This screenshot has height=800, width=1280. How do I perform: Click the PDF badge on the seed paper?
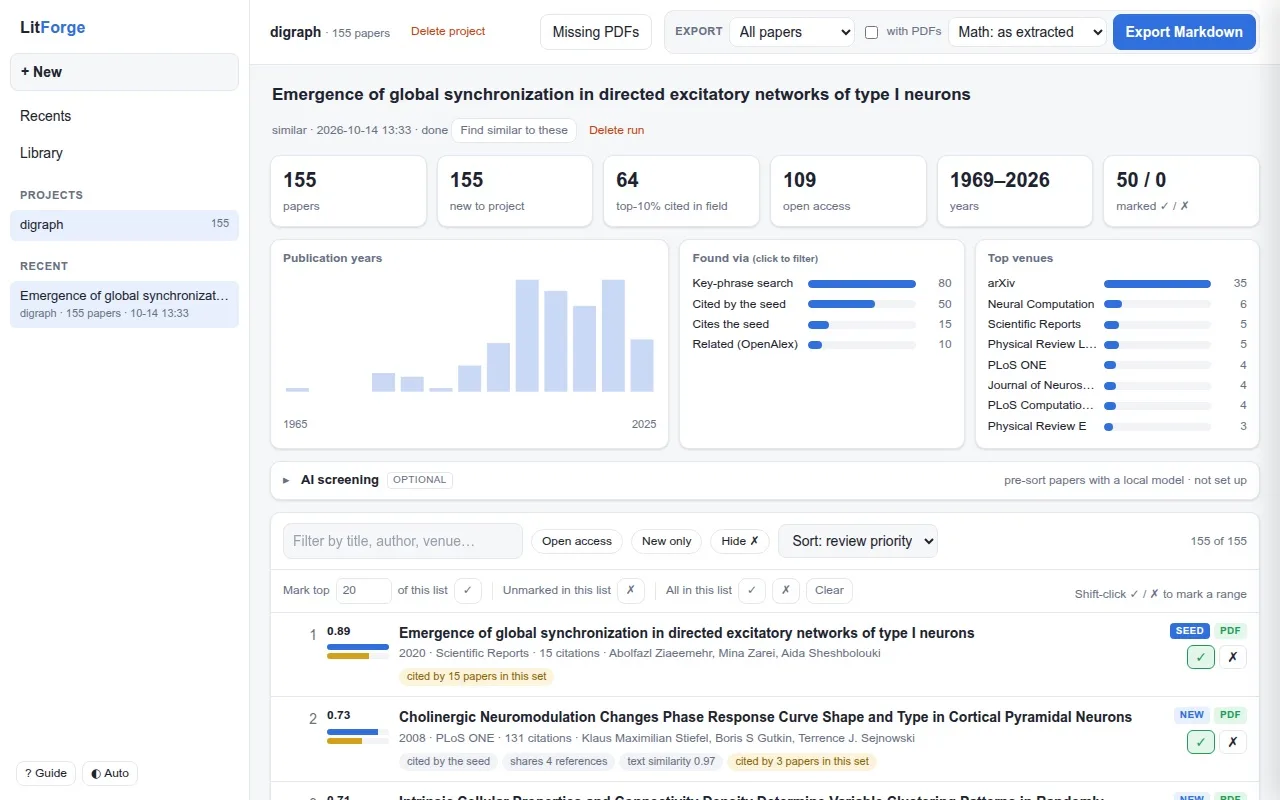pyautogui.click(x=1231, y=631)
